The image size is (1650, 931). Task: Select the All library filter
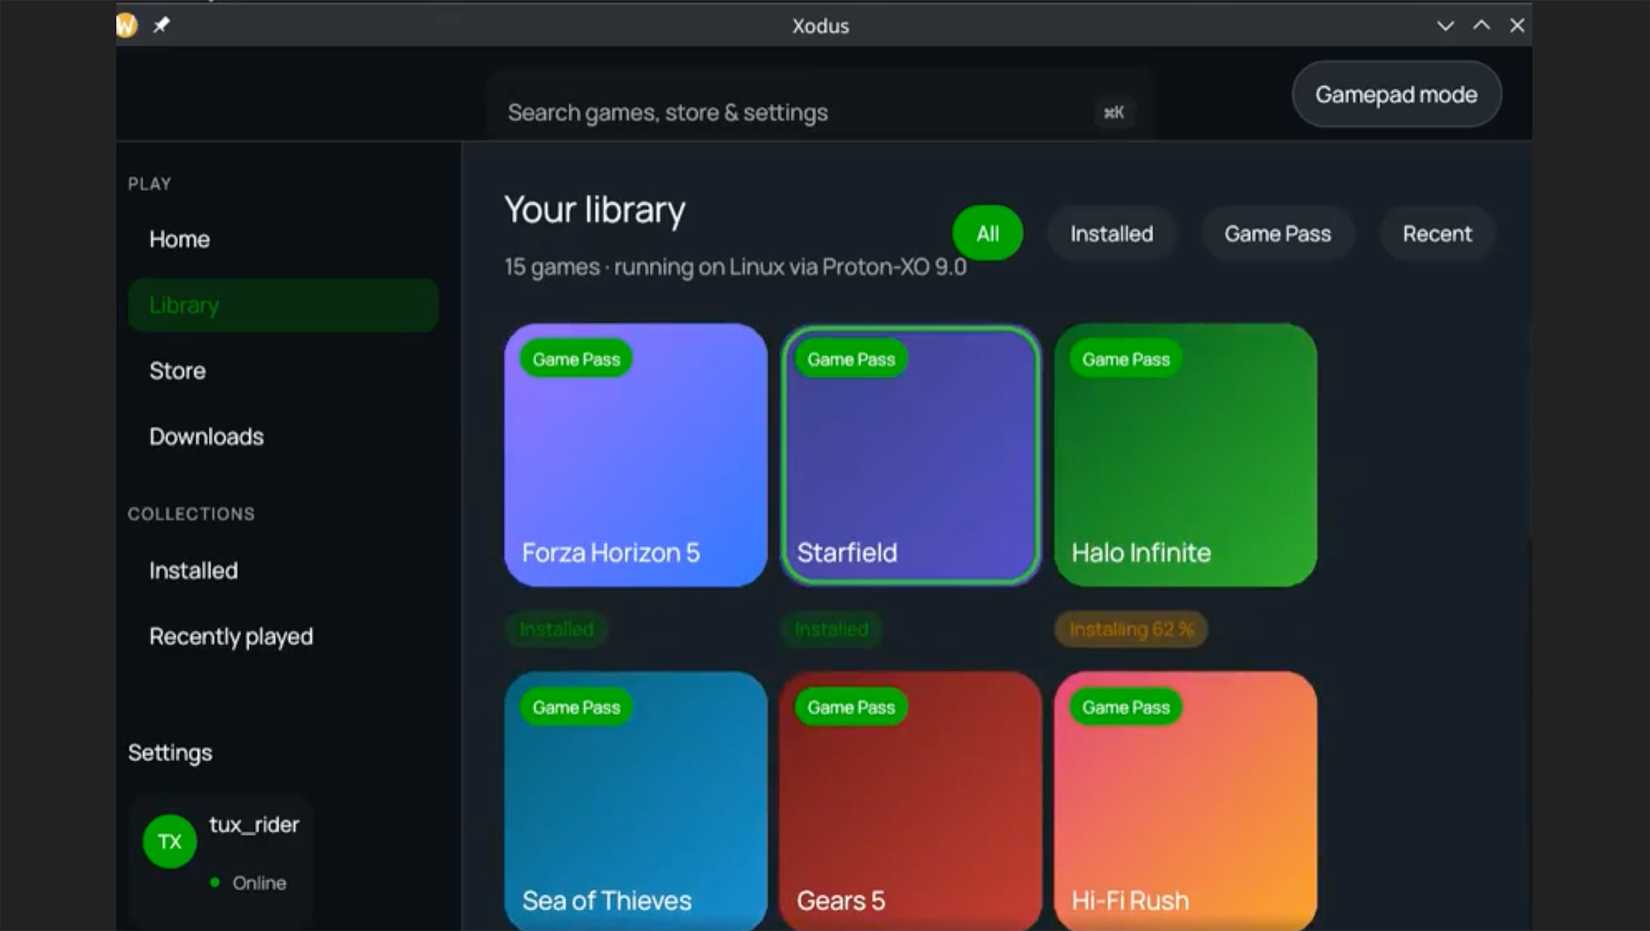[987, 233]
